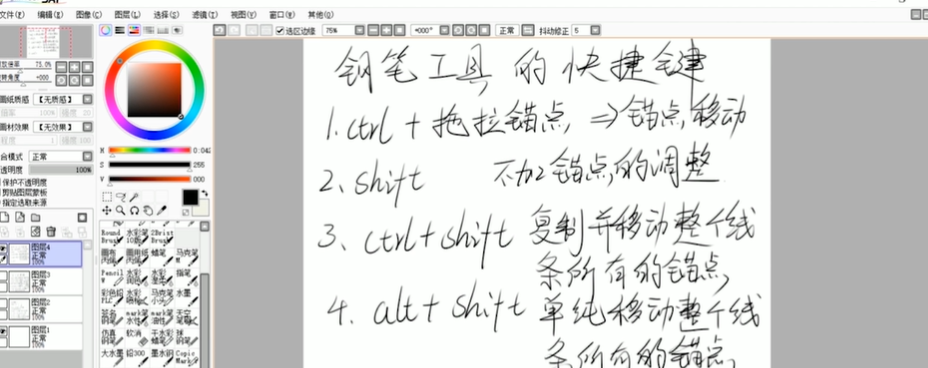Open the 图层 menu
Image resolution: width=928 pixels, height=368 pixels.
[x=127, y=15]
